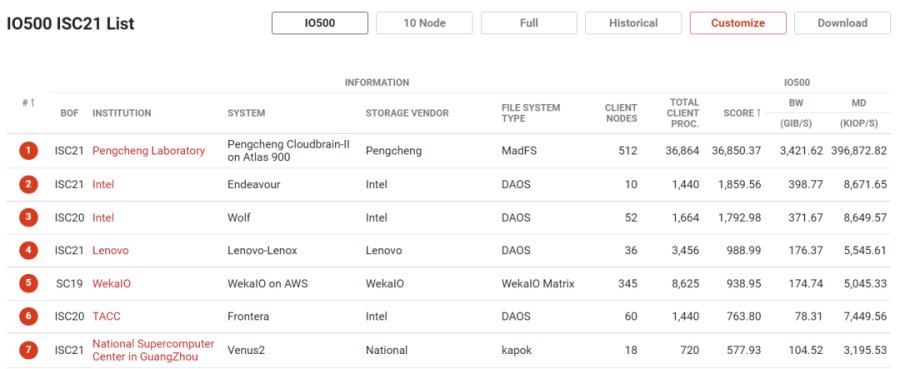Viewport: 900px width, 369px height.
Task: Click the rank 7 red circle badge
Action: 28,349
